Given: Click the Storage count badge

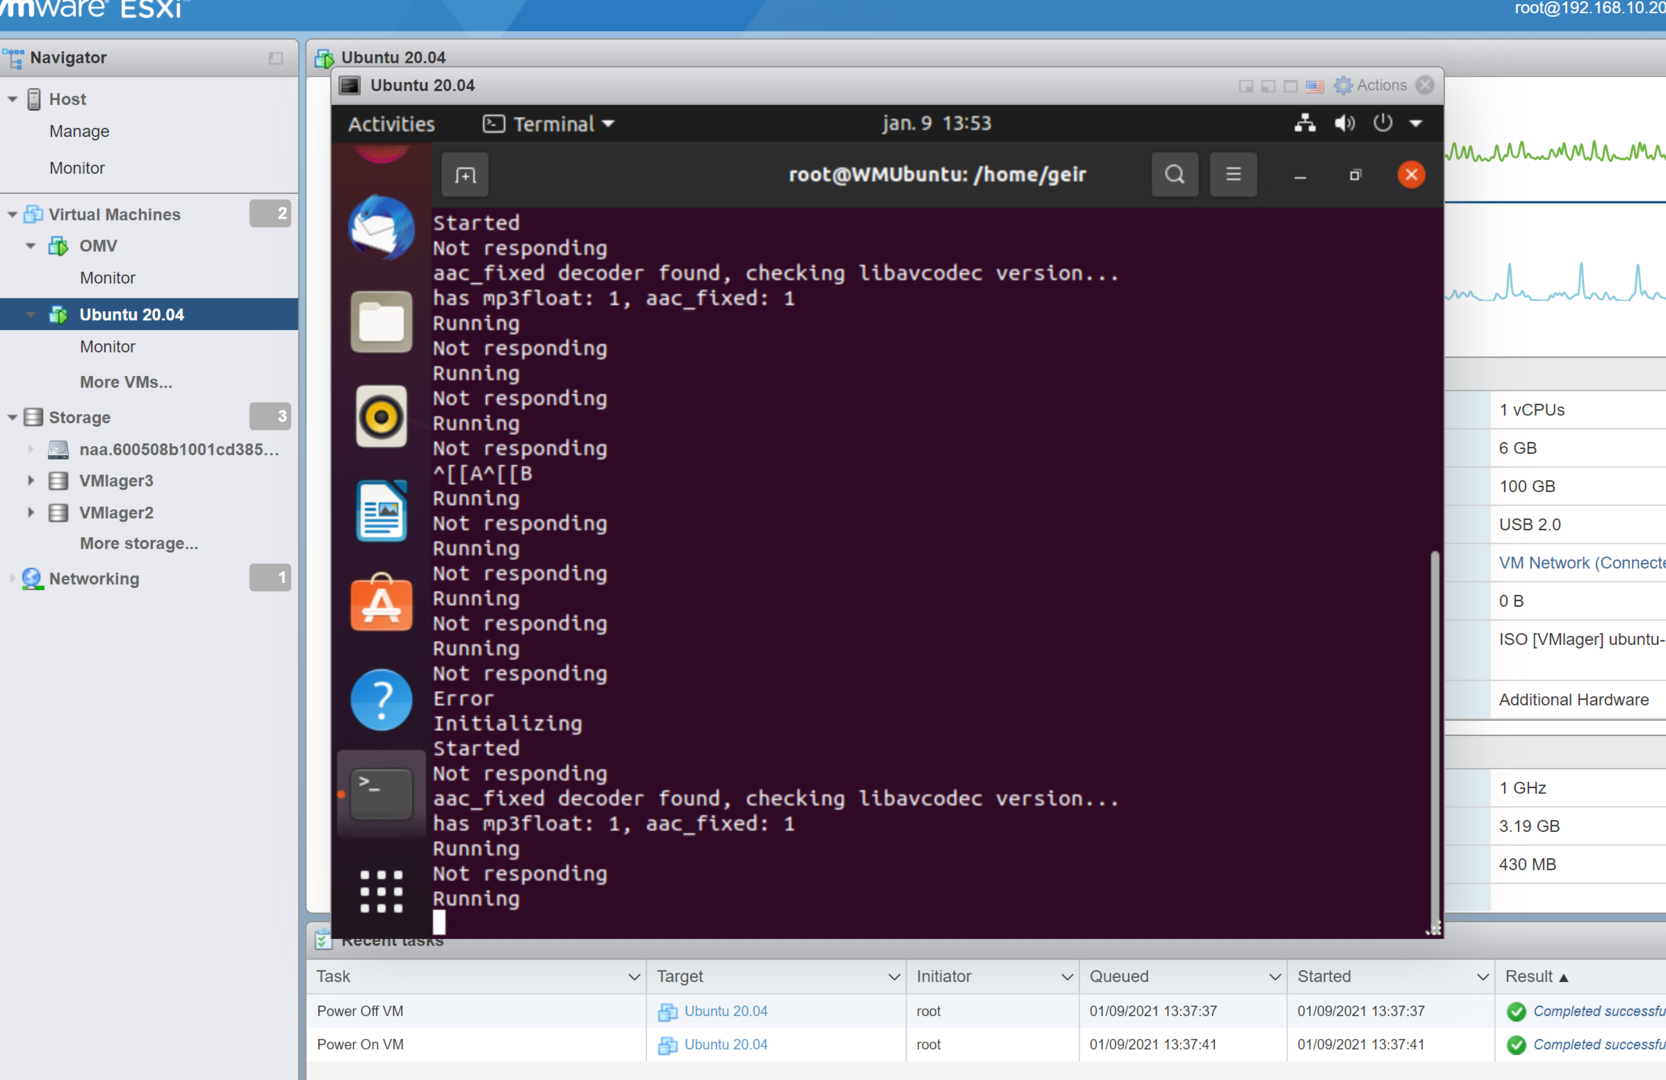Looking at the screenshot, I should click(270, 416).
